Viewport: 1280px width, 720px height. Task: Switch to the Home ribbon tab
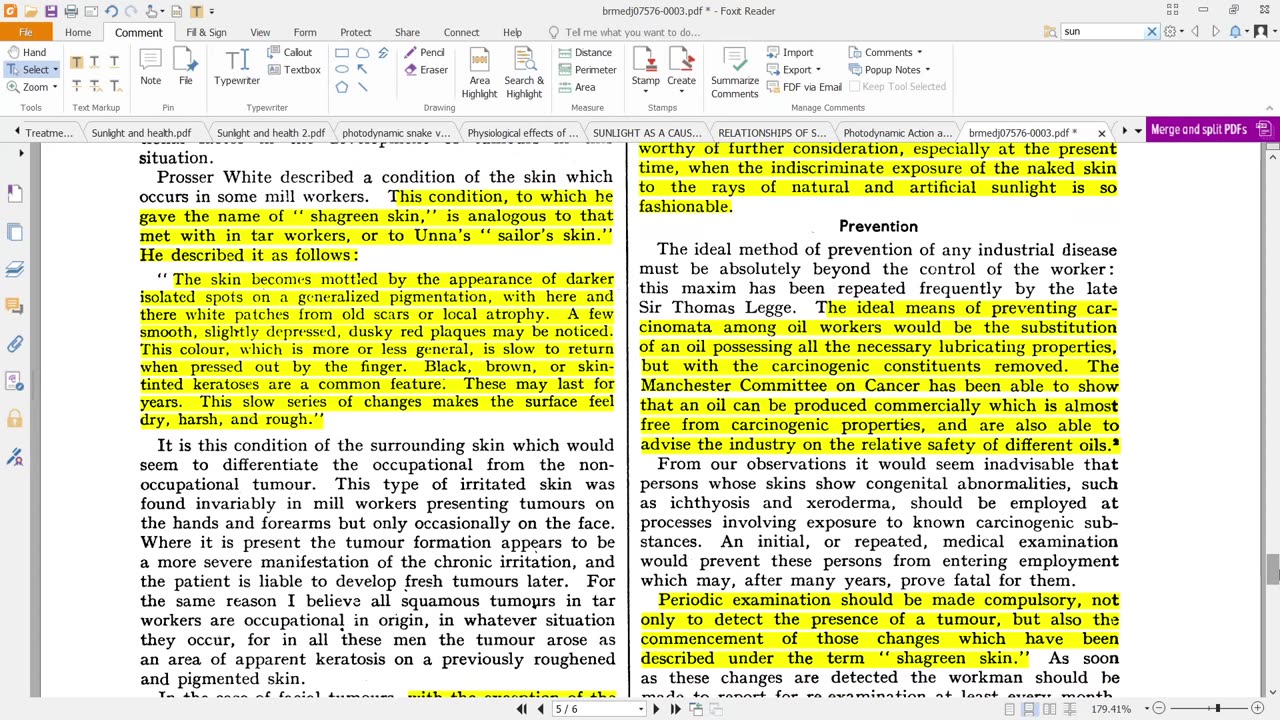[x=78, y=32]
